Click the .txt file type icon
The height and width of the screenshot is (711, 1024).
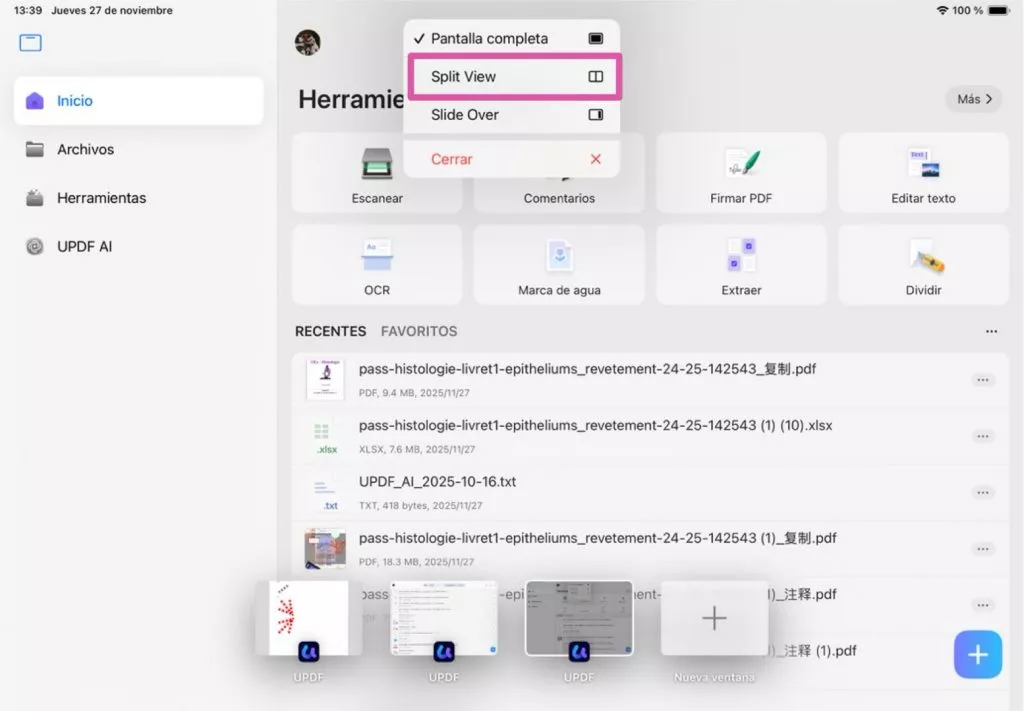(325, 494)
